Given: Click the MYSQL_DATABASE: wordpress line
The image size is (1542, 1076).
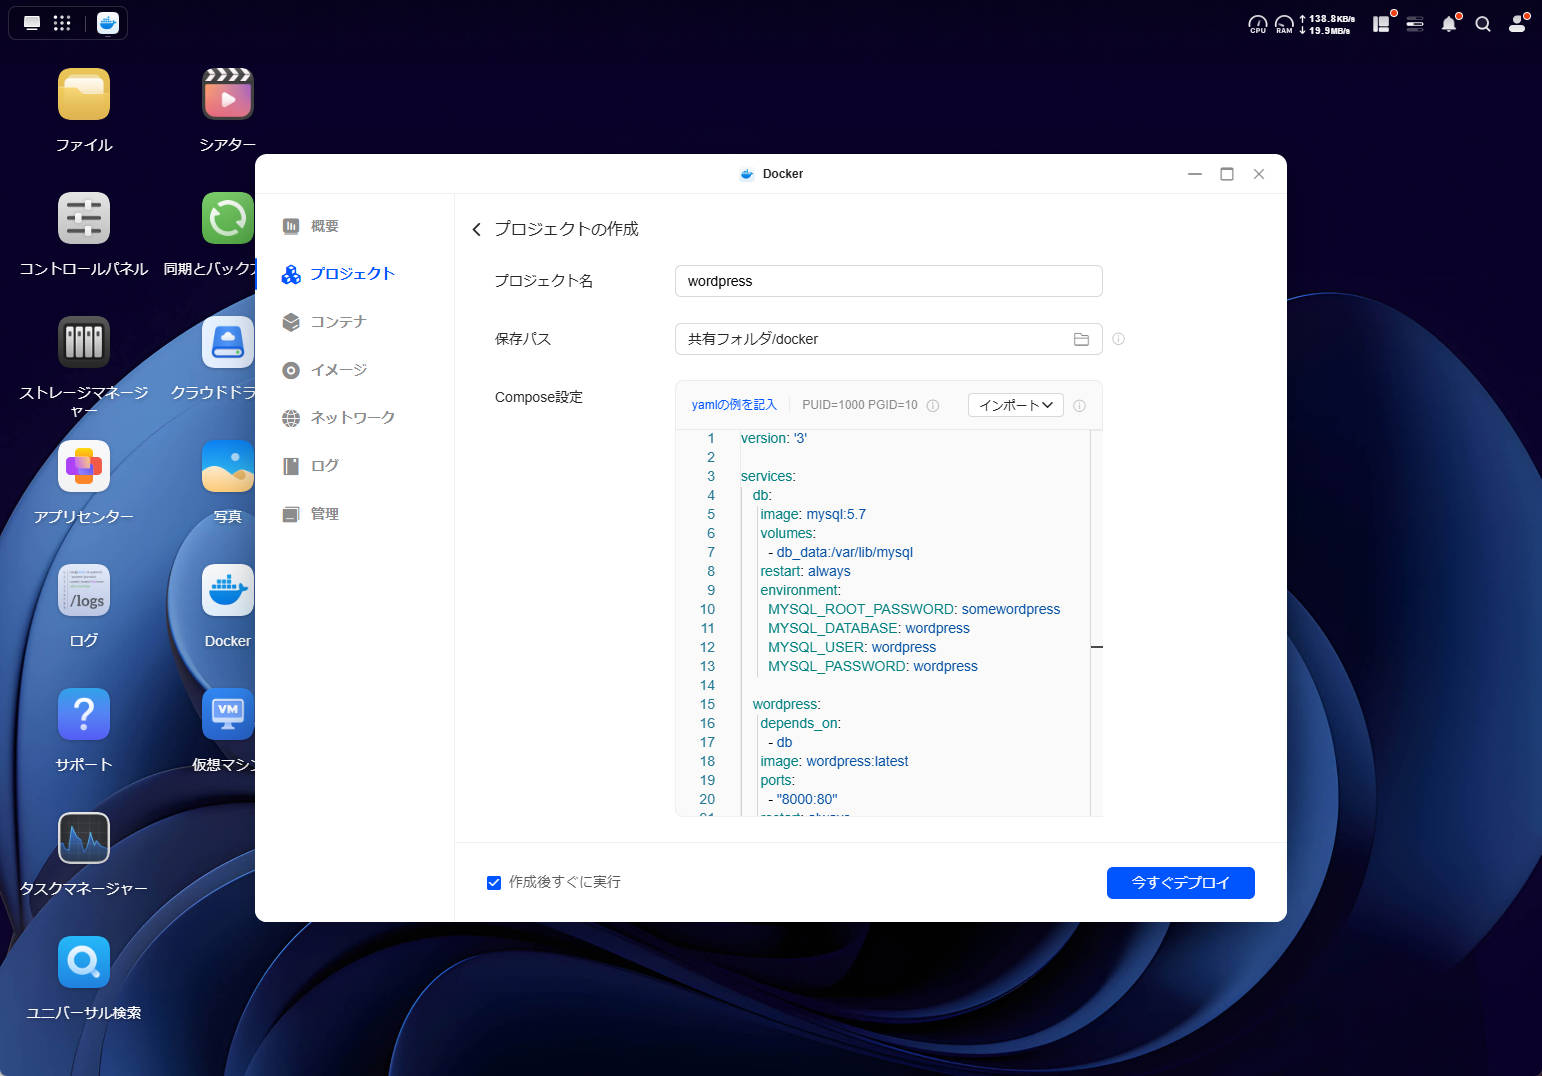Looking at the screenshot, I should pyautogui.click(x=869, y=629).
